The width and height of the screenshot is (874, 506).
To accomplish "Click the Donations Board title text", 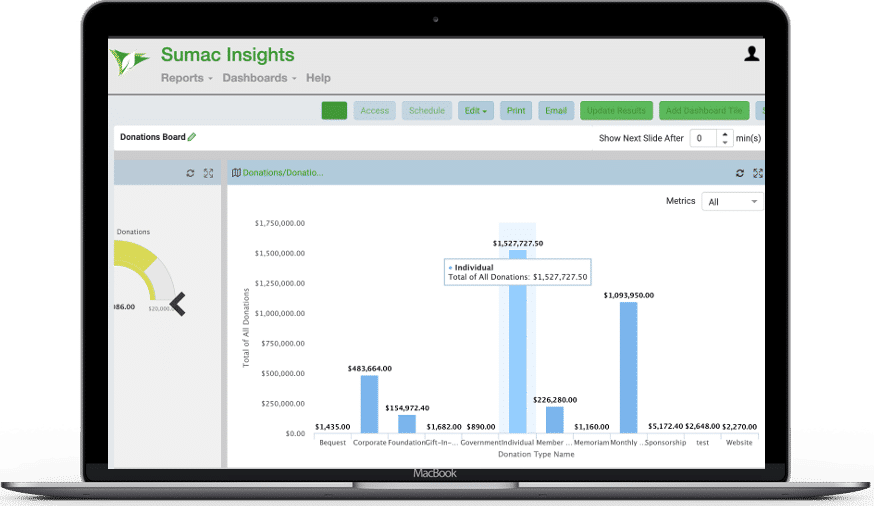I will [x=153, y=137].
